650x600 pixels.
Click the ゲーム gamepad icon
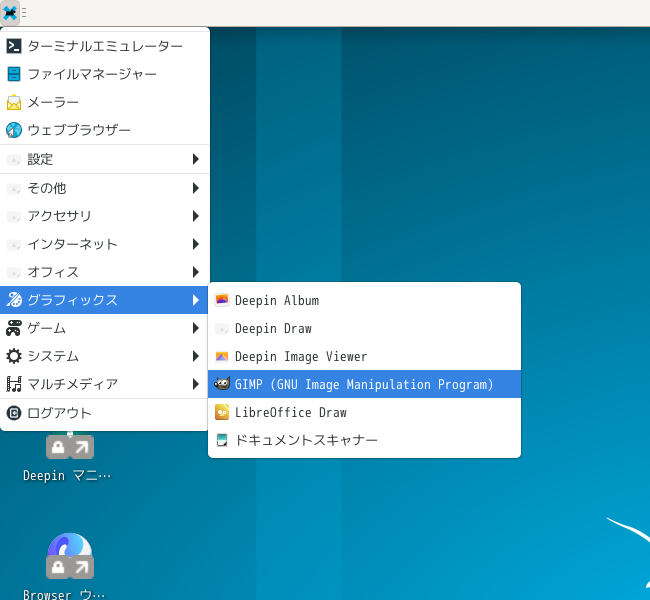14,328
